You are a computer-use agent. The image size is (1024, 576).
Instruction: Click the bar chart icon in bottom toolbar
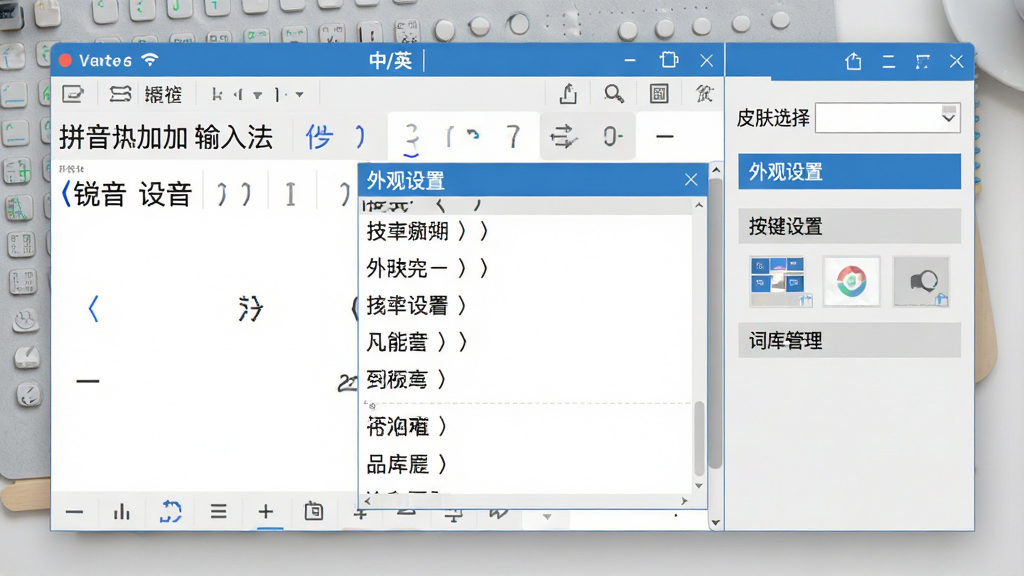[x=121, y=511]
